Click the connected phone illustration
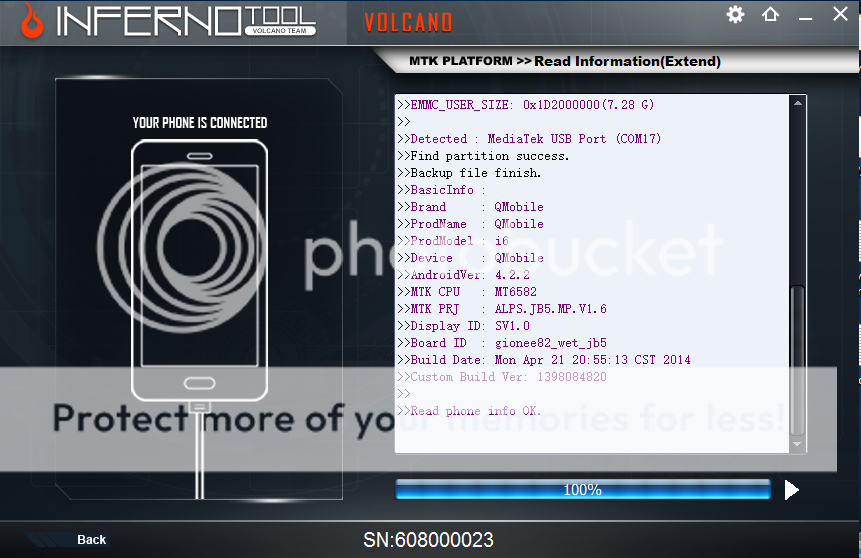The width and height of the screenshot is (861, 558). (x=199, y=270)
